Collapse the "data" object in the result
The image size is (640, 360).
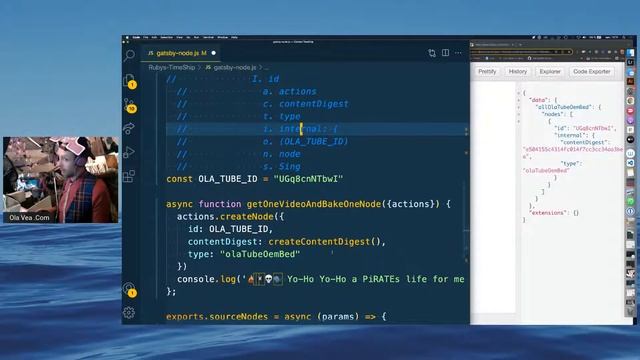click(x=519, y=100)
